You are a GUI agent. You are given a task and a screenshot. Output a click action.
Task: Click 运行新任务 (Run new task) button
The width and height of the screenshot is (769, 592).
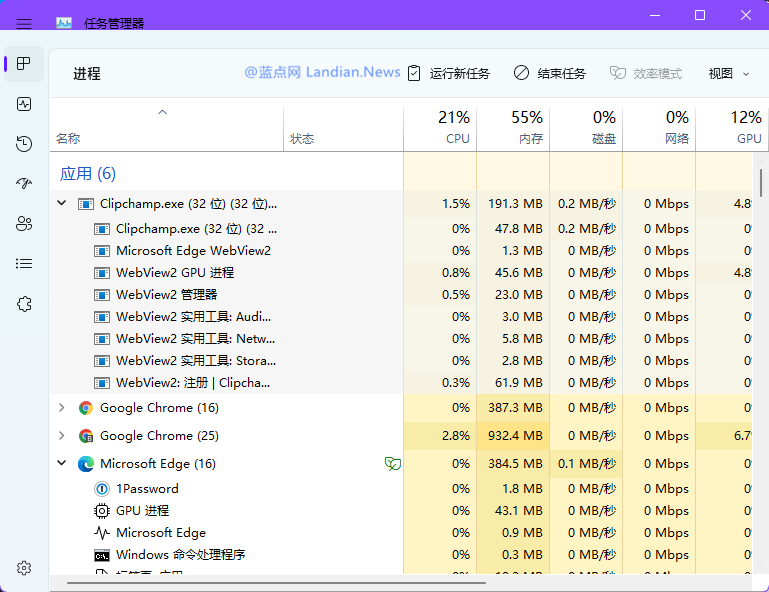point(449,74)
